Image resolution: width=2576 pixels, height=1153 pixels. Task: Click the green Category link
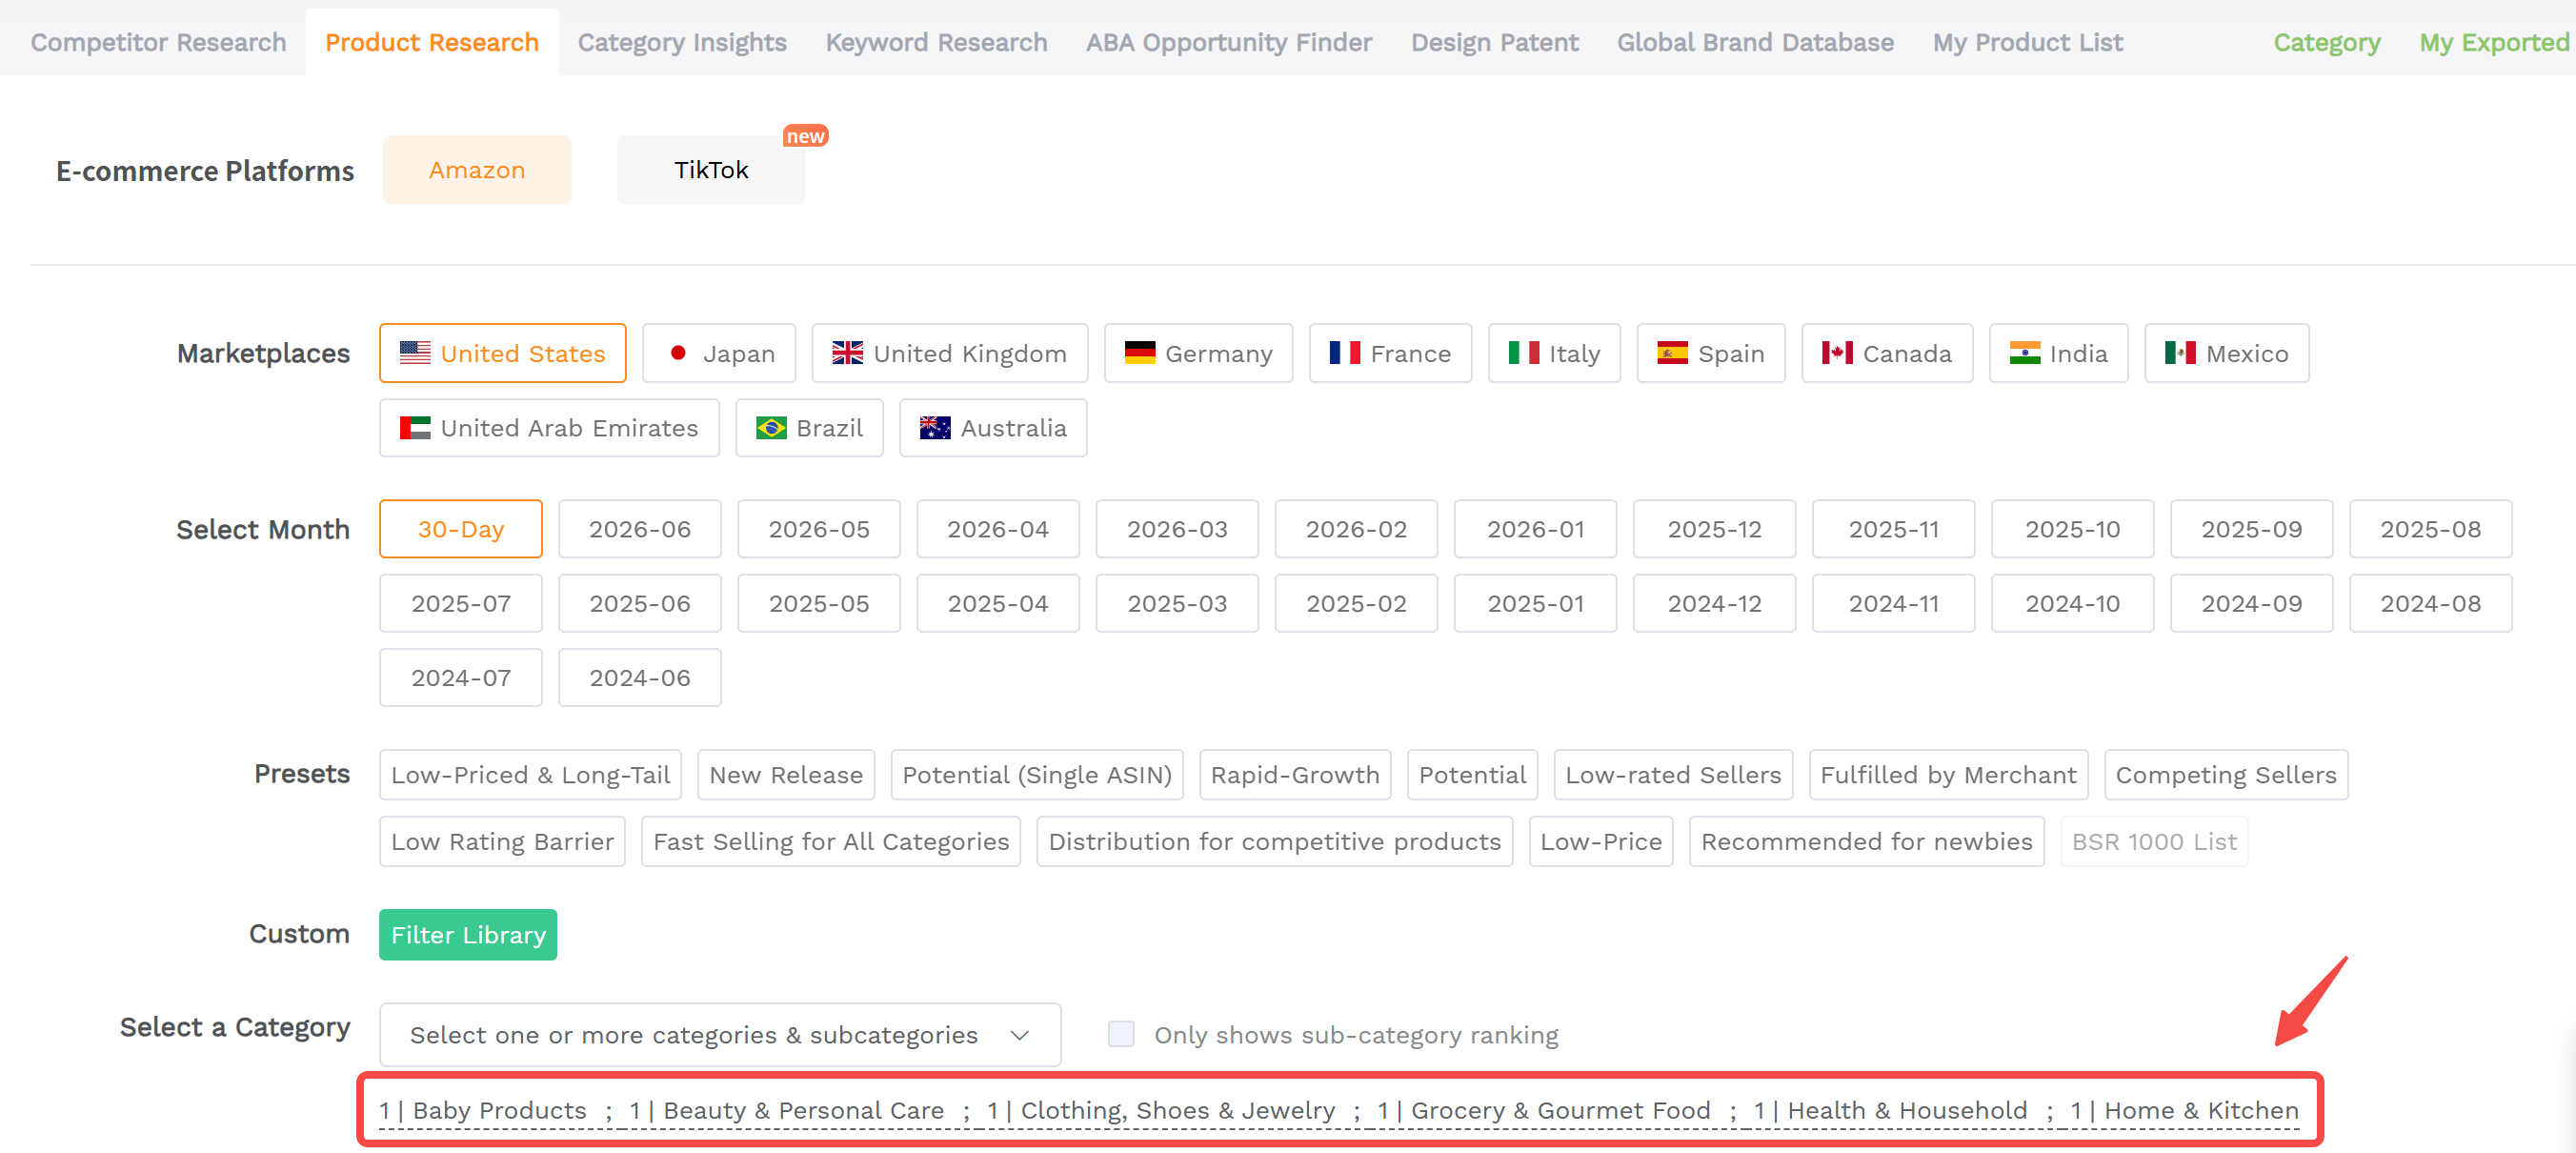2326,42
